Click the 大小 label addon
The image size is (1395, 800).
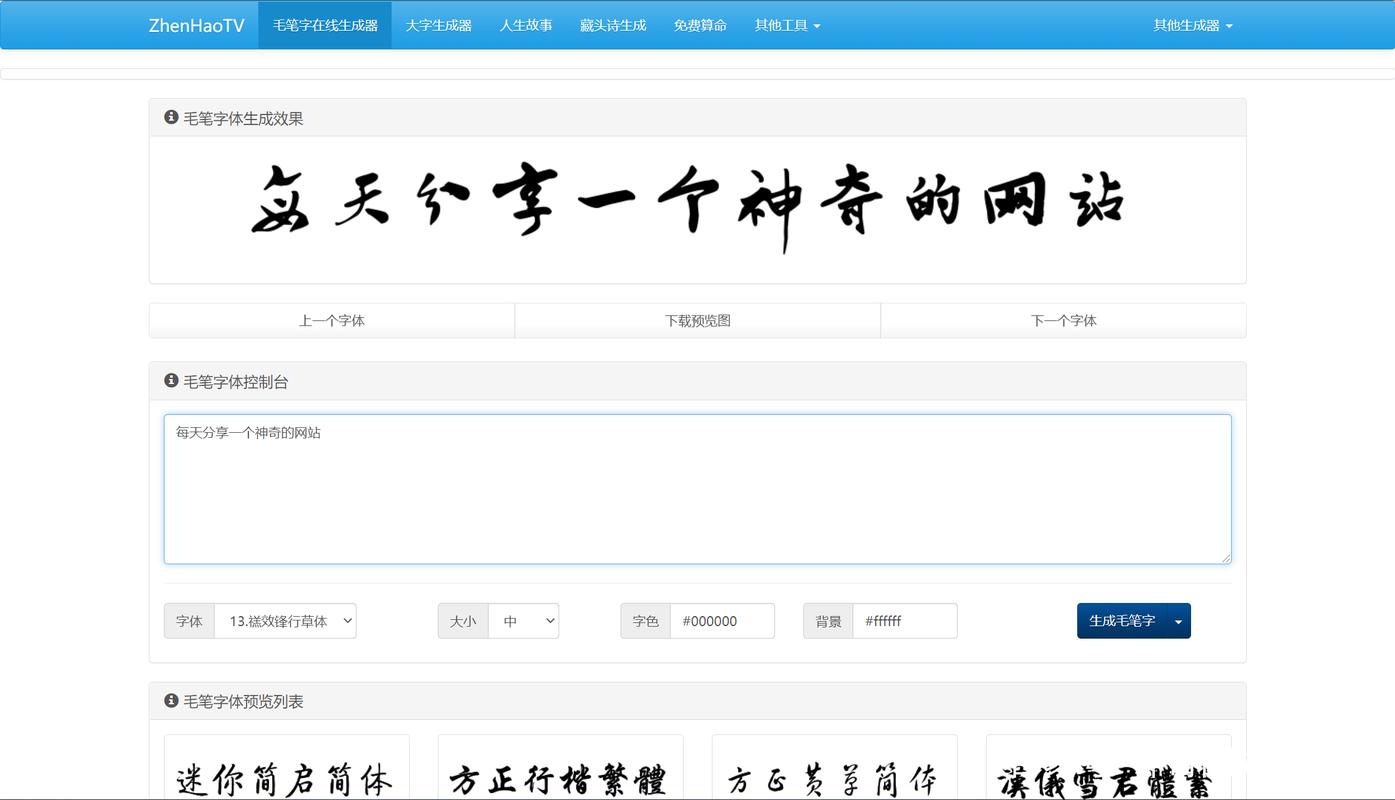coord(463,621)
